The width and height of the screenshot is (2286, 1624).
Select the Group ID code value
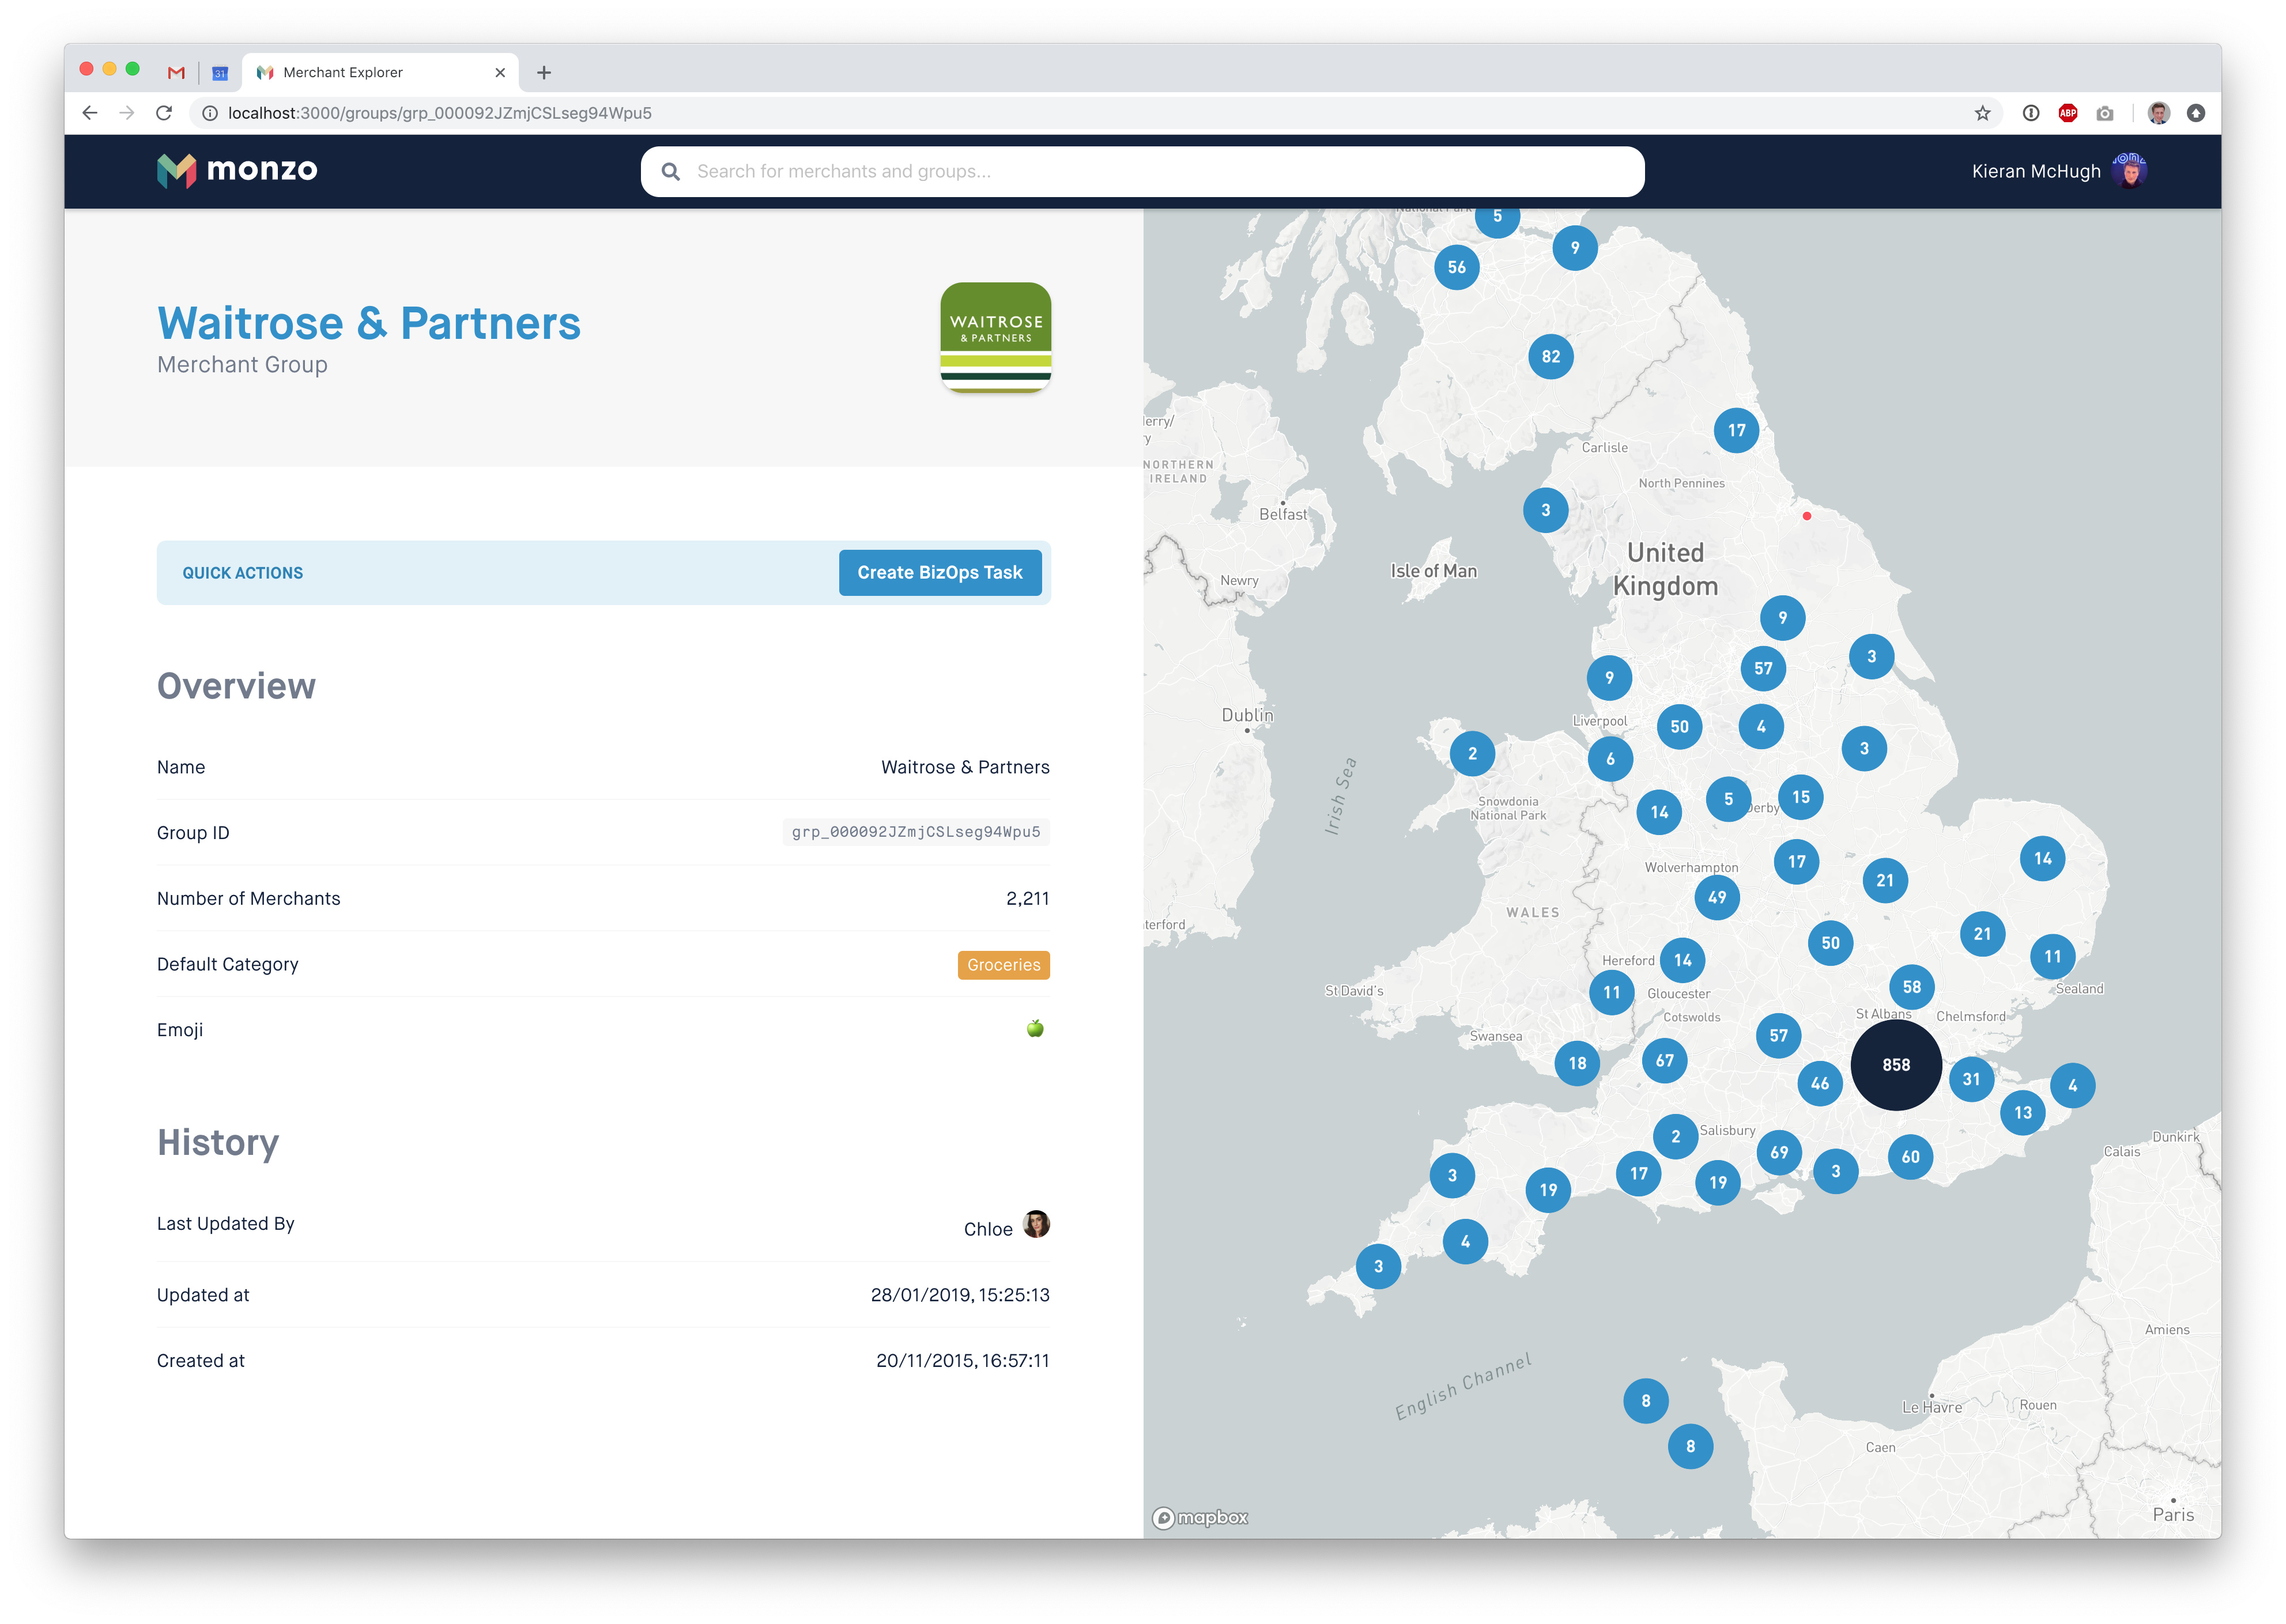915,832
